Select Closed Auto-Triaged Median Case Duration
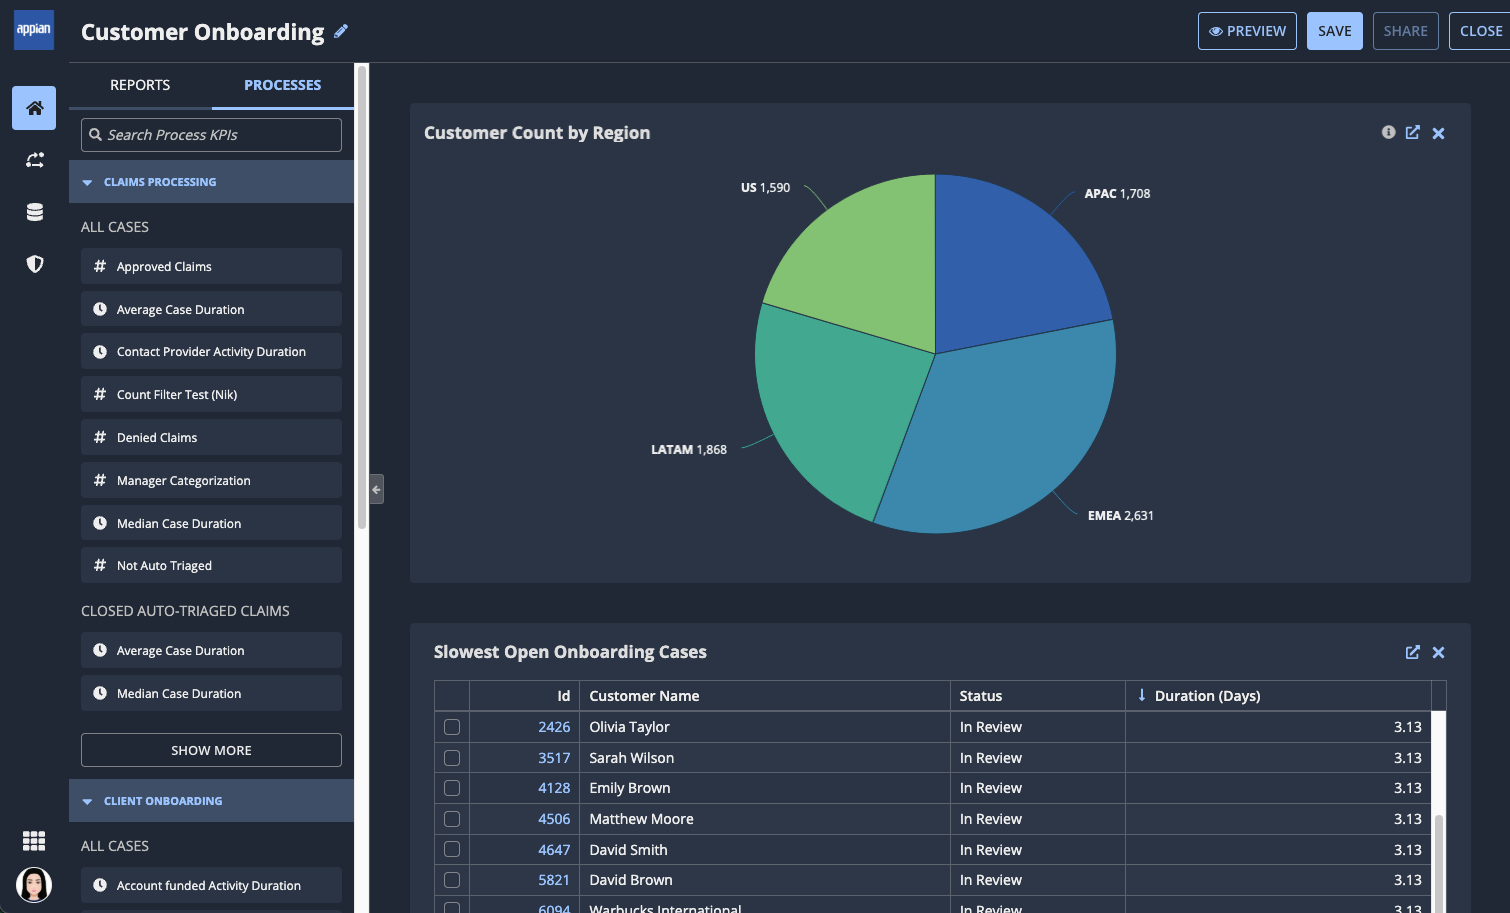This screenshot has width=1510, height=913. (x=211, y=693)
